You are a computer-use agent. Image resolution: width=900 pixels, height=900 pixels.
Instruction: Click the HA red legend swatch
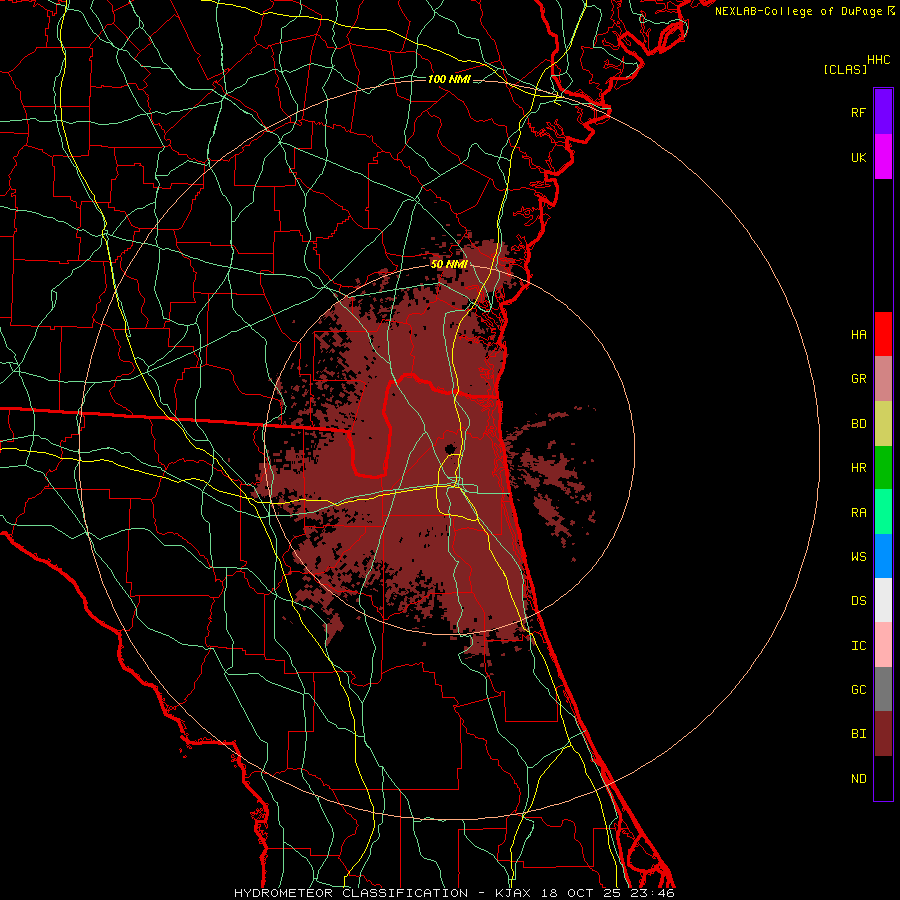(883, 334)
